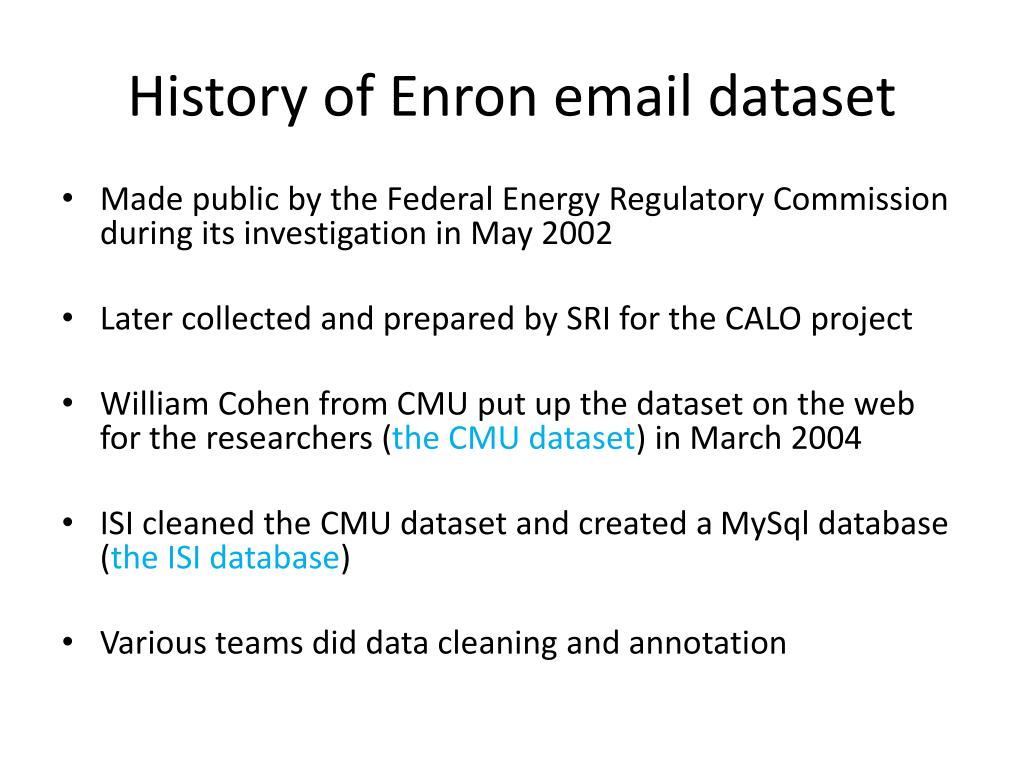Follow "the ISI database" hyperlink
Image resolution: width=1024 pixels, height=768 pixels.
[x=225, y=558]
